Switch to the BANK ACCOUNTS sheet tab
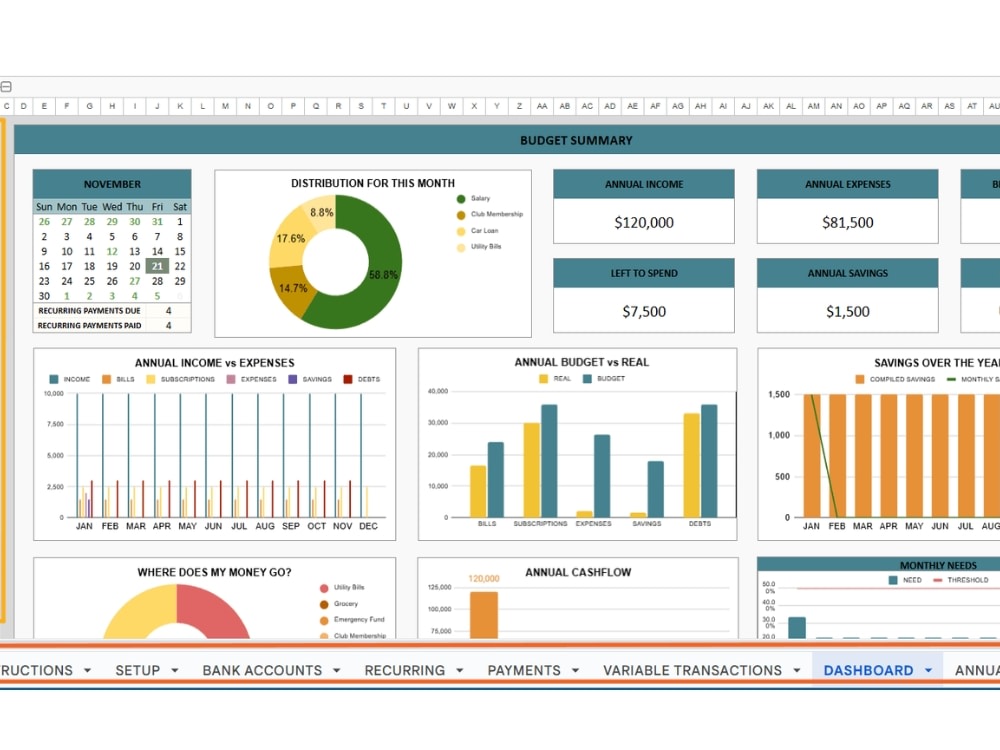This screenshot has width=1000, height=750. (x=262, y=670)
